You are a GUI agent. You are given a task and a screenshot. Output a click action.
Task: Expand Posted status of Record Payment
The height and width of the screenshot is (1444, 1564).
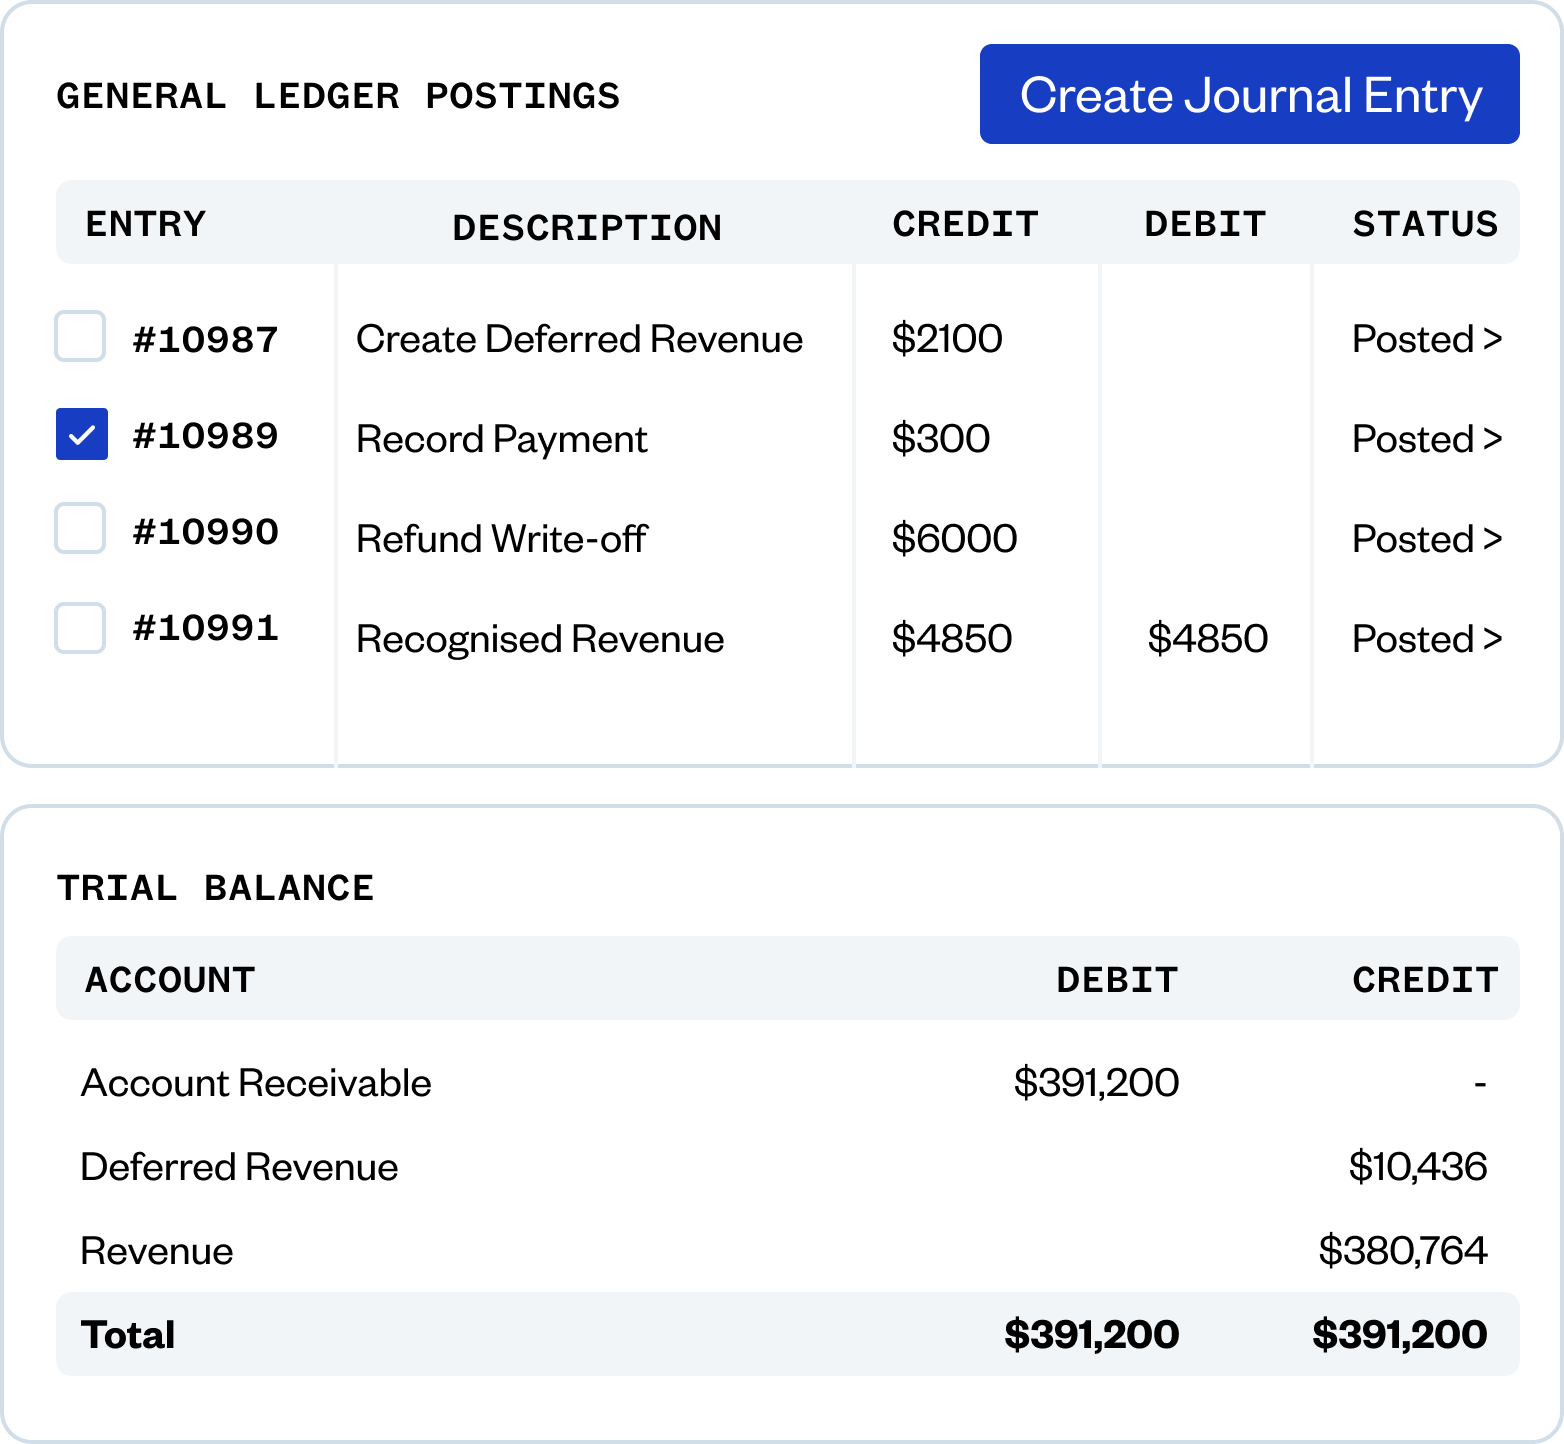click(x=1426, y=439)
